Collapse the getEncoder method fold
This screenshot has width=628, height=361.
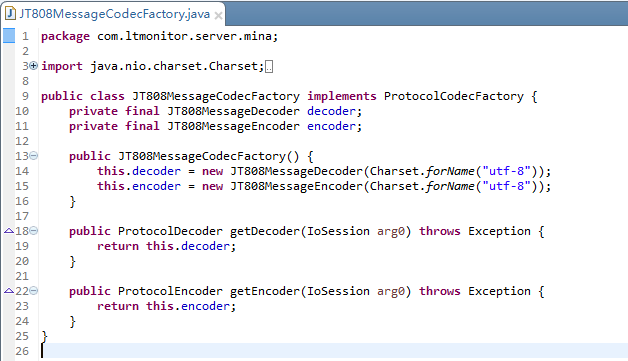[34, 290]
